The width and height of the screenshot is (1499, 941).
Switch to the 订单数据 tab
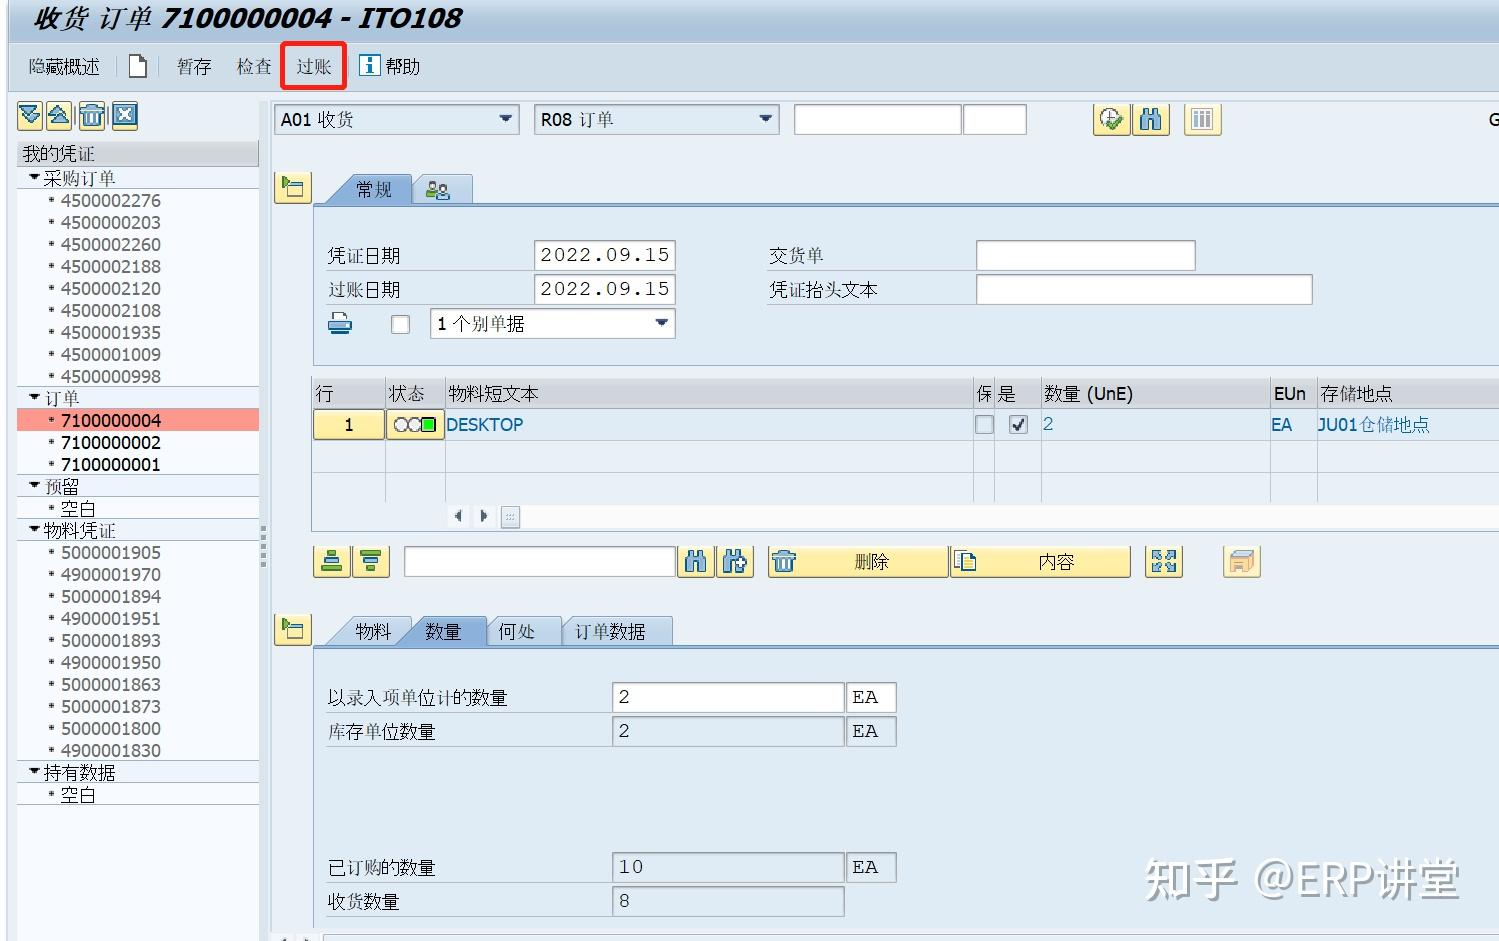click(x=616, y=630)
